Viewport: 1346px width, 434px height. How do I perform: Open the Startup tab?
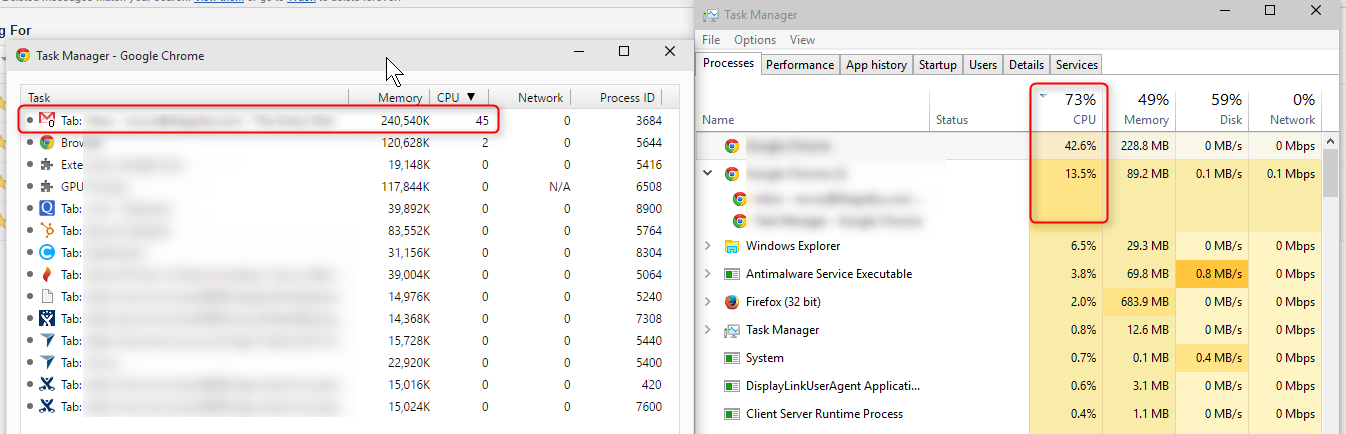pos(937,65)
